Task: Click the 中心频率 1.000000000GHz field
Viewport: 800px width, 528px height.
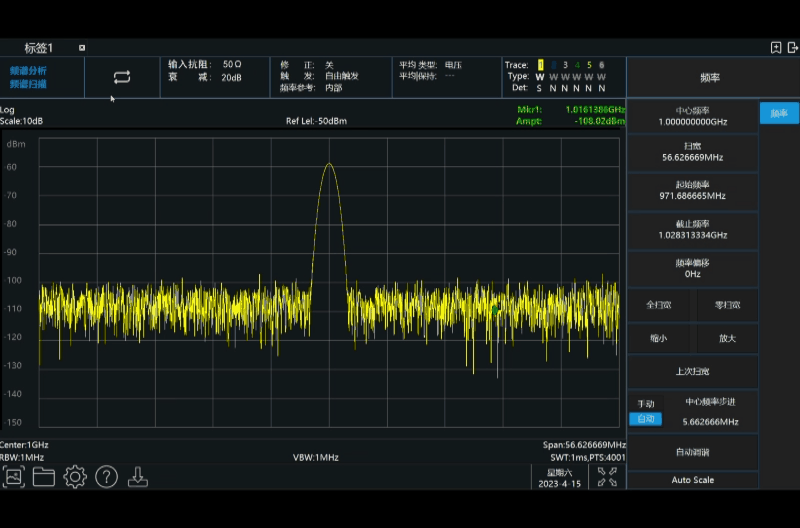Action: pyautogui.click(x=692, y=116)
